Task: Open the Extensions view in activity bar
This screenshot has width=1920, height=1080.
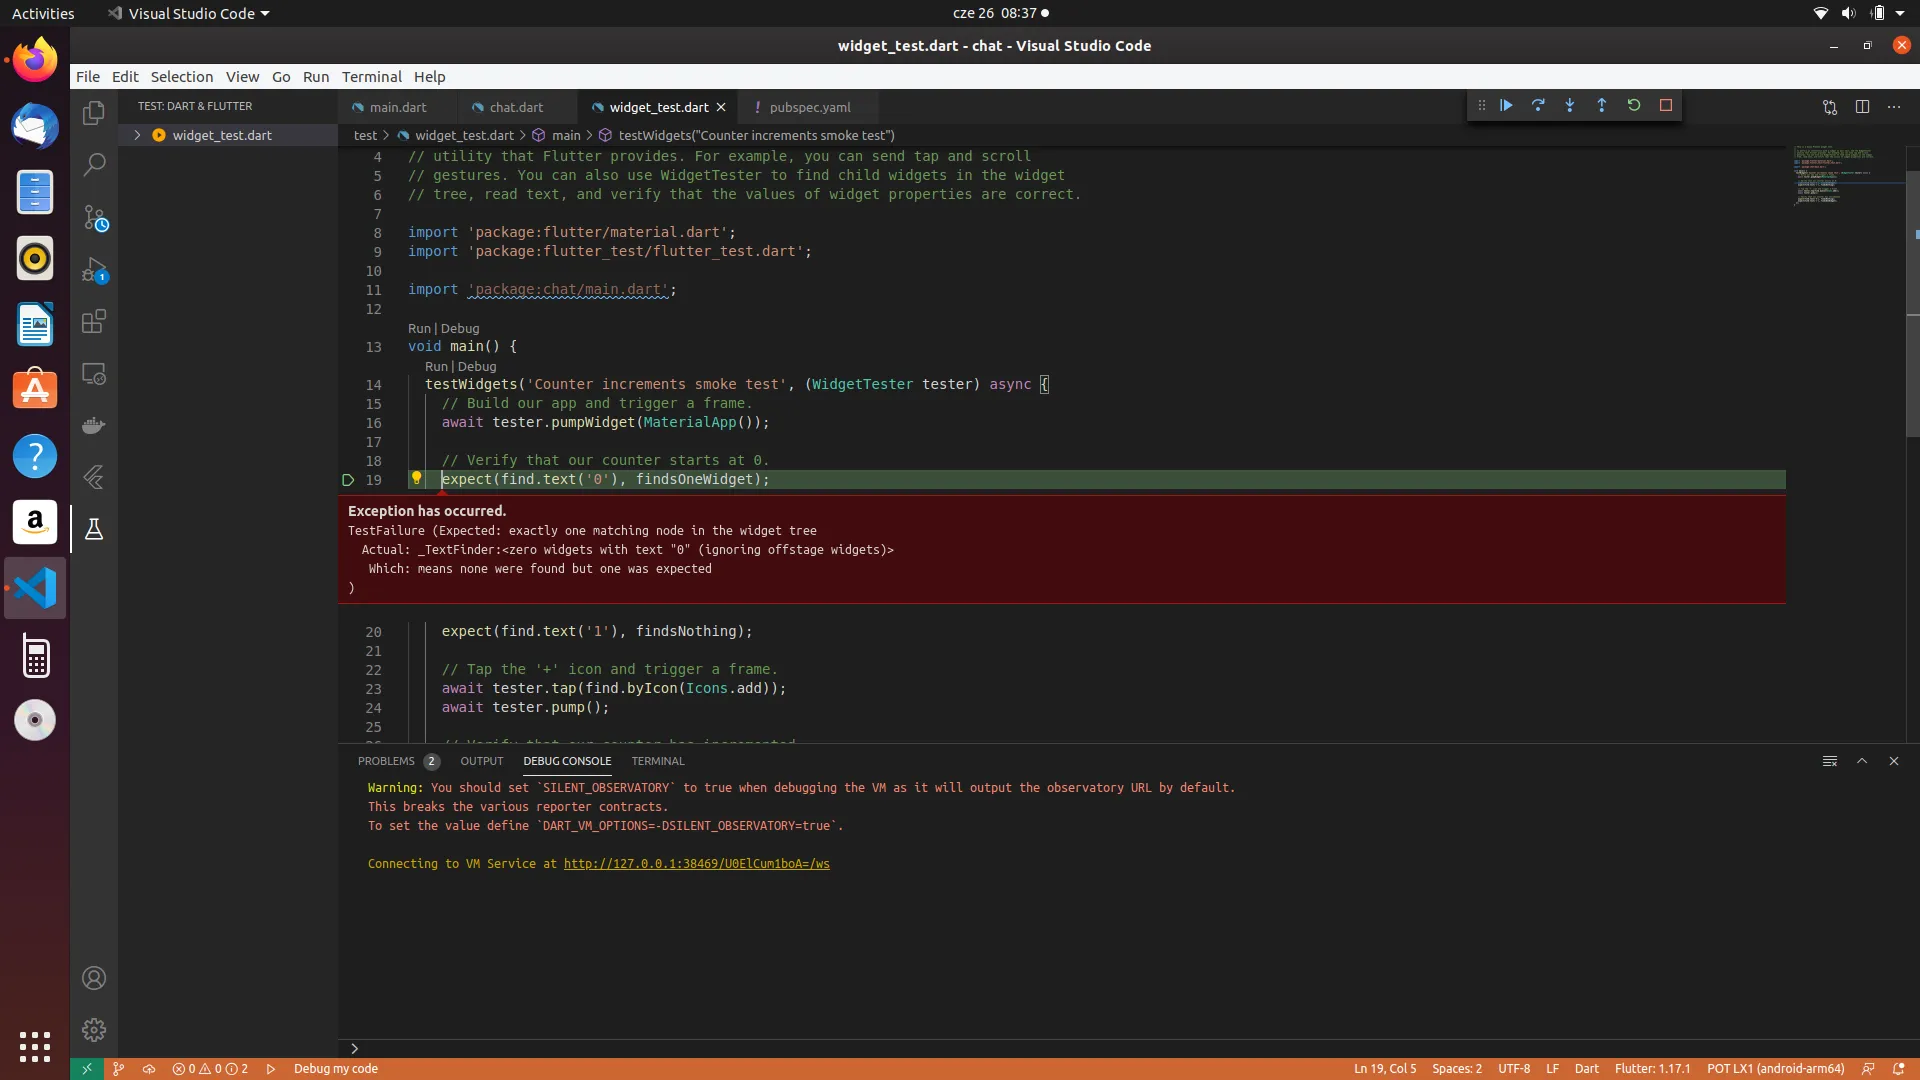Action: 94,322
